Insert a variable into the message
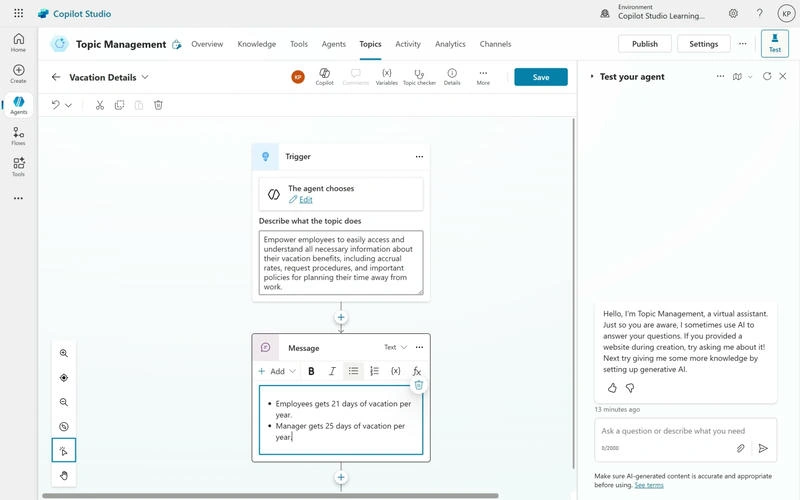800x500 pixels. coord(395,371)
